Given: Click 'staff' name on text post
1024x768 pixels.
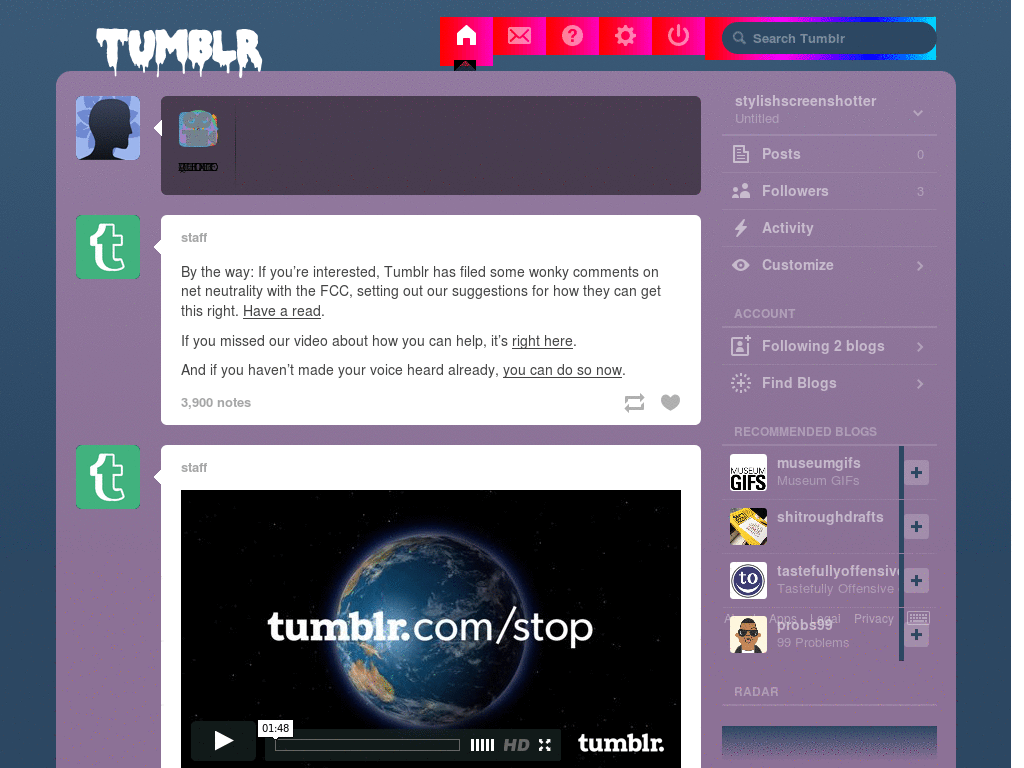Looking at the screenshot, I should [x=194, y=238].
